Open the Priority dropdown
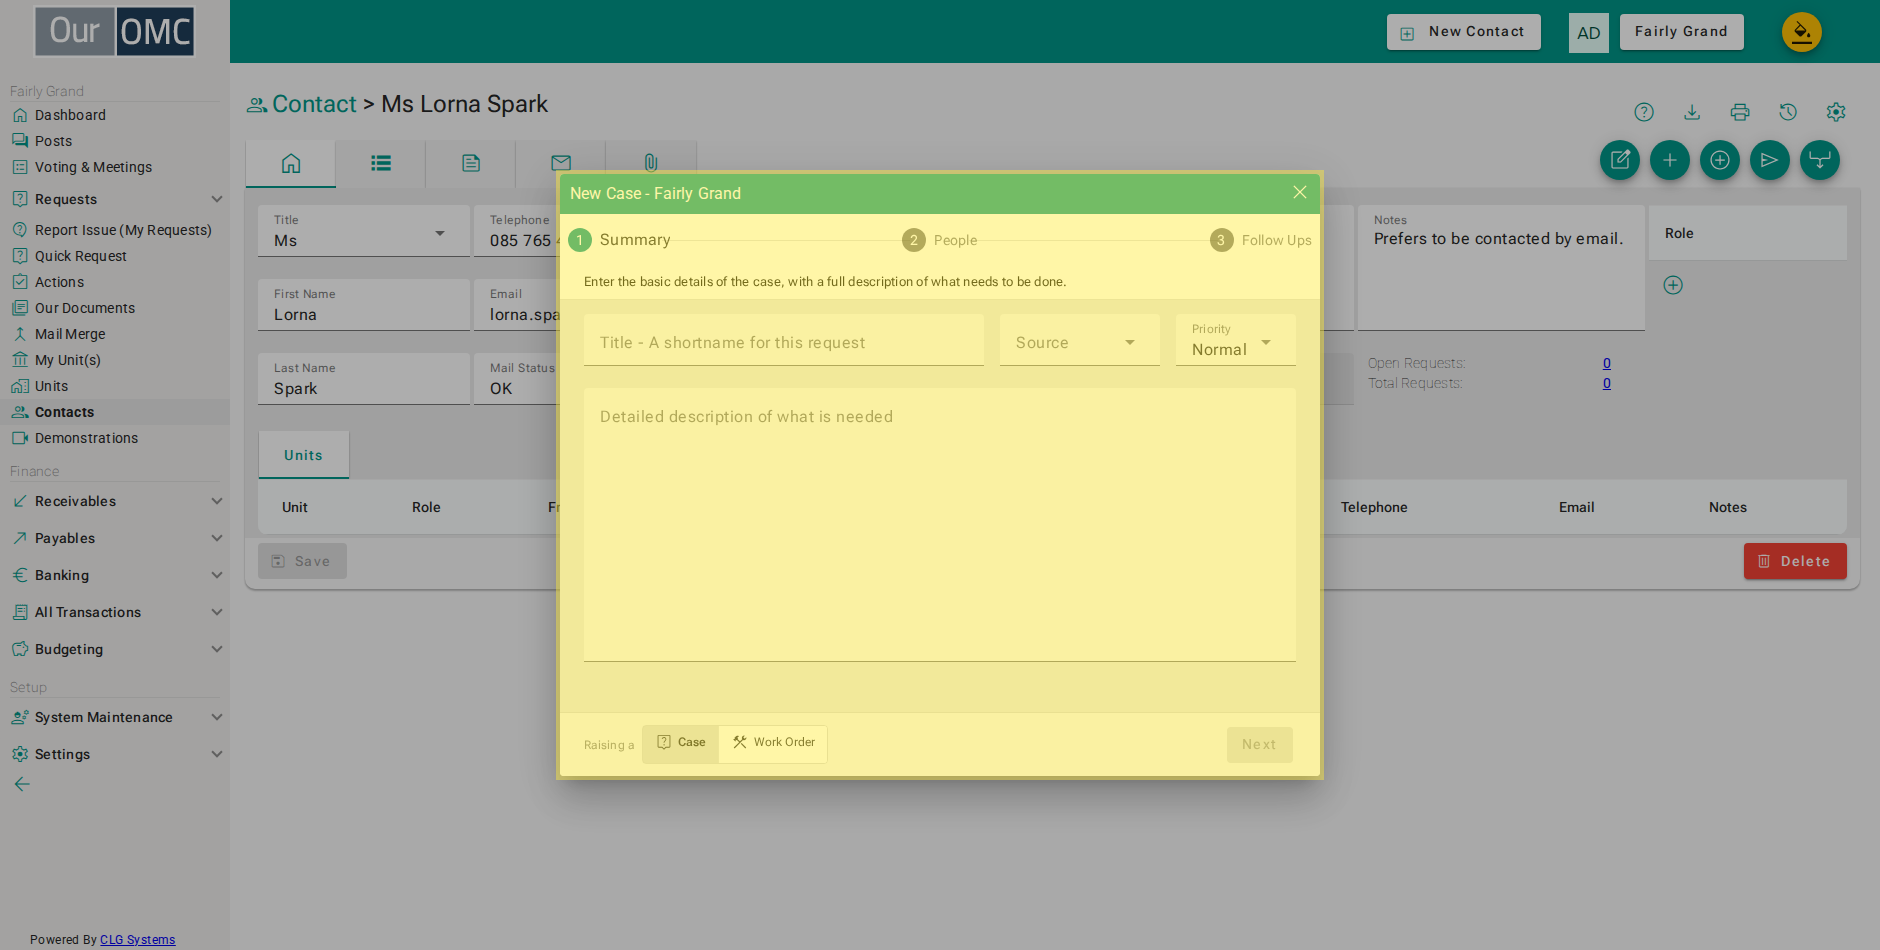Viewport: 1880px width, 950px height. pyautogui.click(x=1236, y=340)
